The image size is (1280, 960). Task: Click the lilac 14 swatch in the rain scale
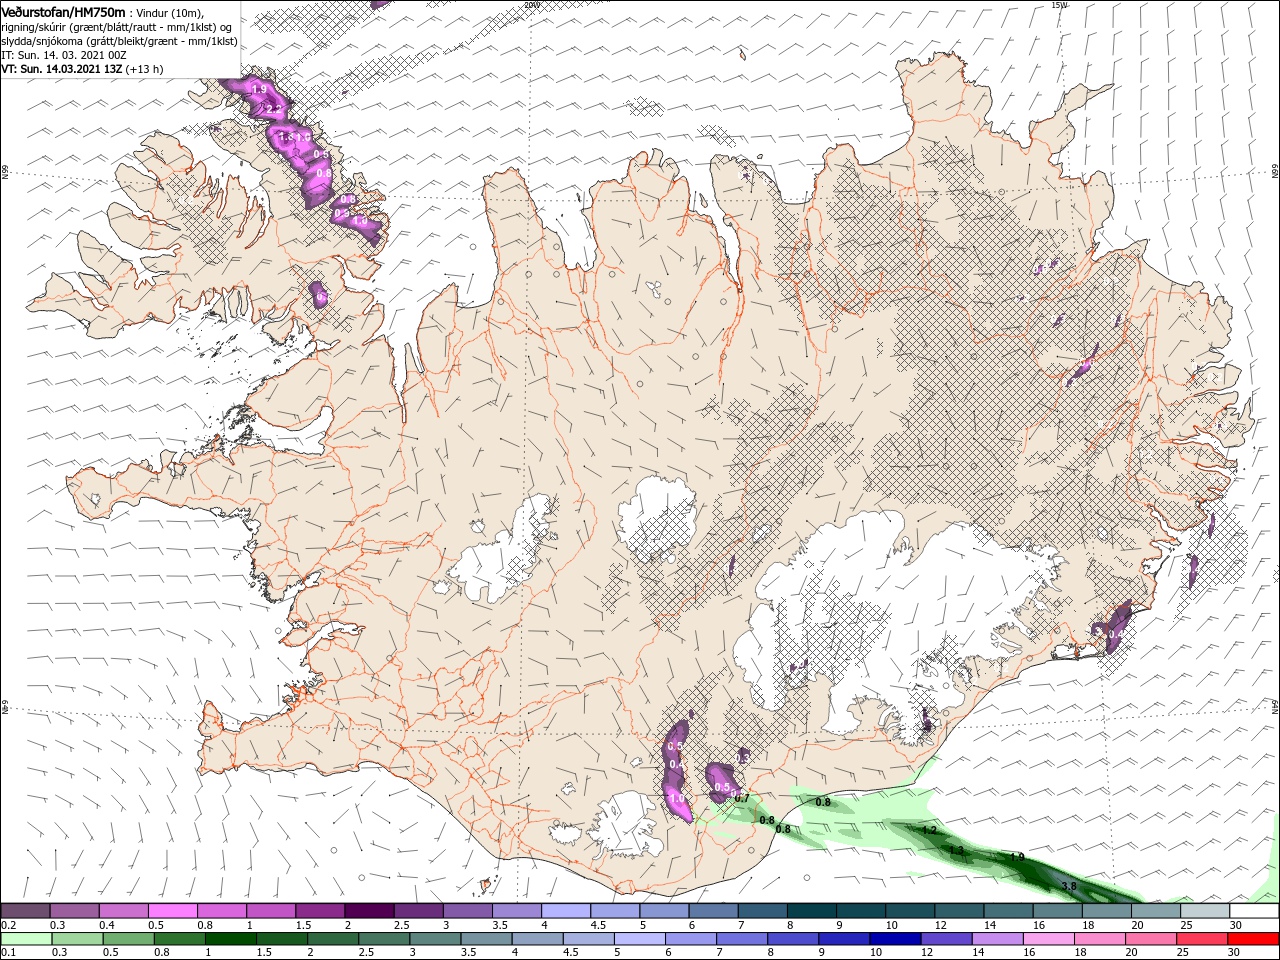998,939
